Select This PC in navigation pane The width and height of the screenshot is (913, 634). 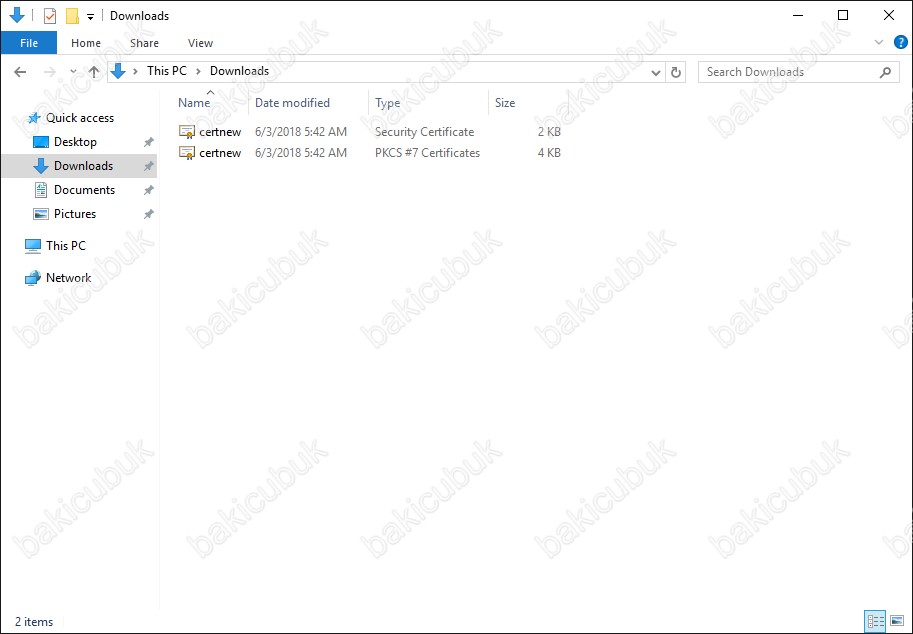coord(66,246)
